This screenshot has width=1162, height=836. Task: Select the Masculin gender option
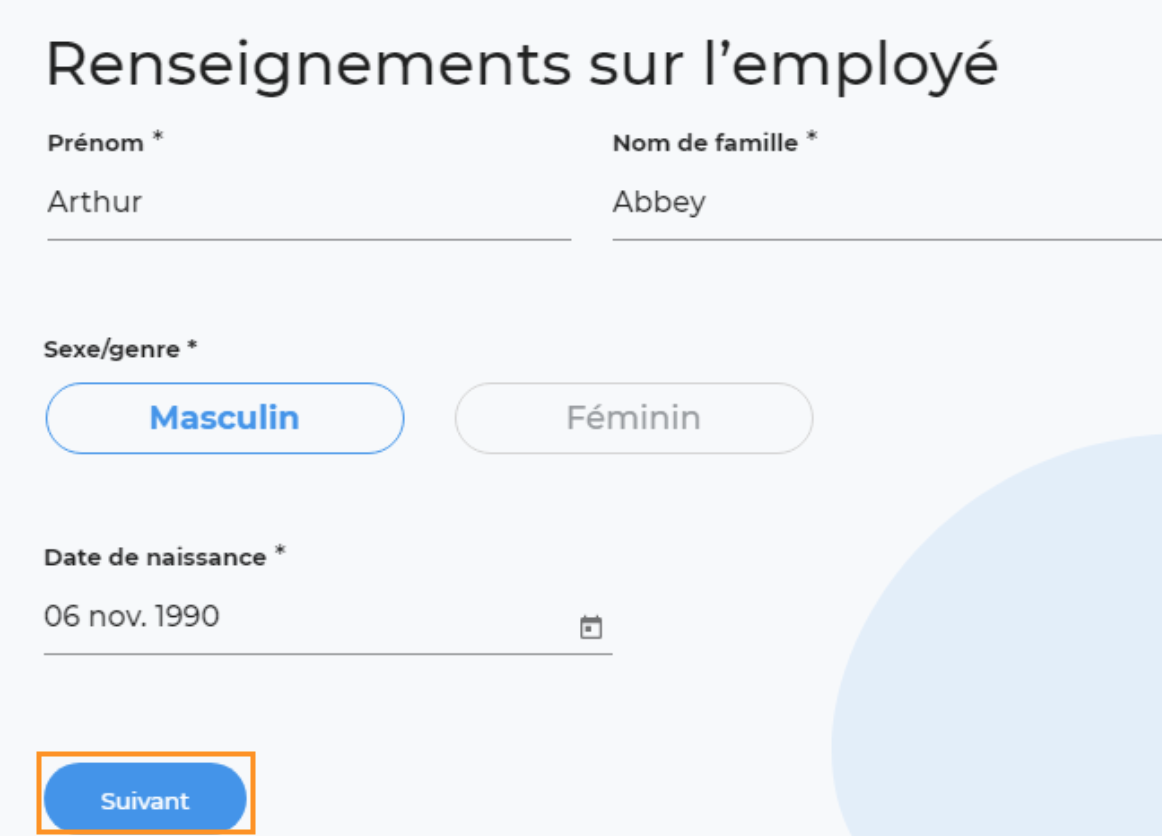[x=225, y=418]
